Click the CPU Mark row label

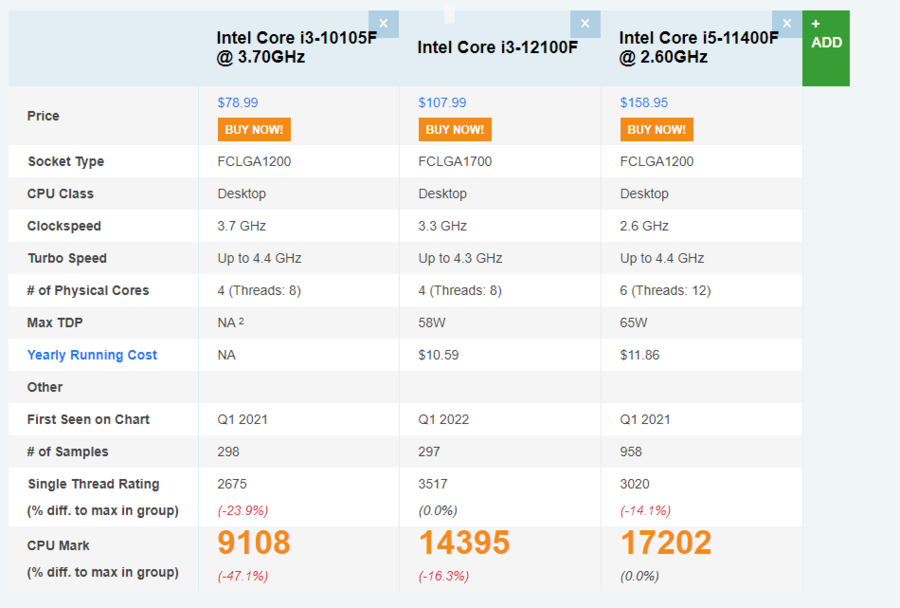click(x=58, y=545)
